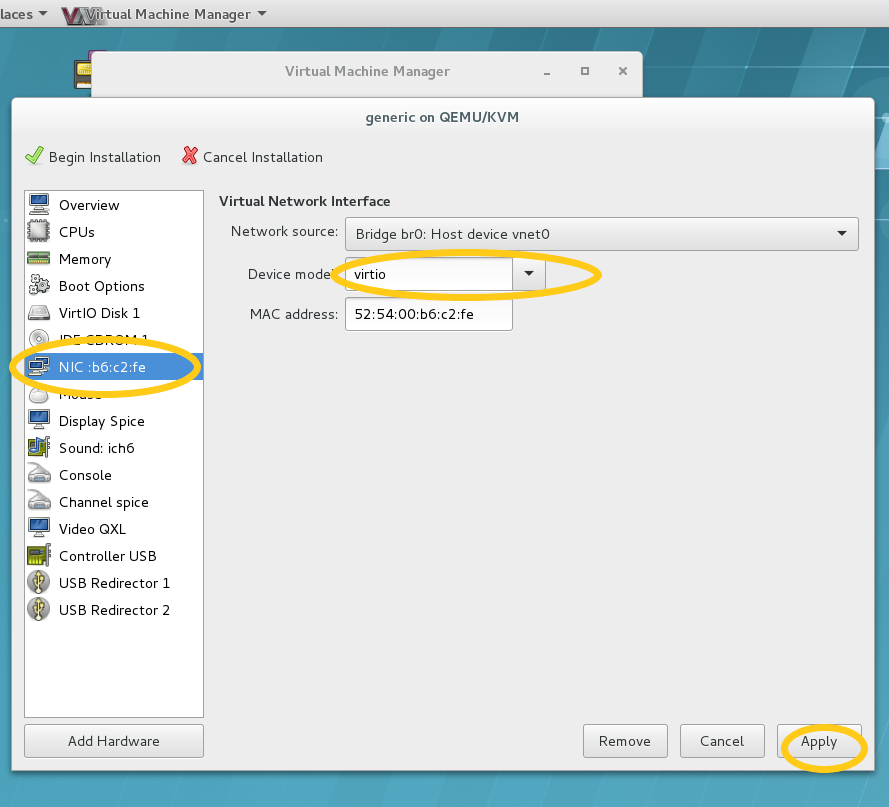Click the green Begin Installation checkmark icon
Image resolution: width=889 pixels, height=807 pixels.
(35, 156)
